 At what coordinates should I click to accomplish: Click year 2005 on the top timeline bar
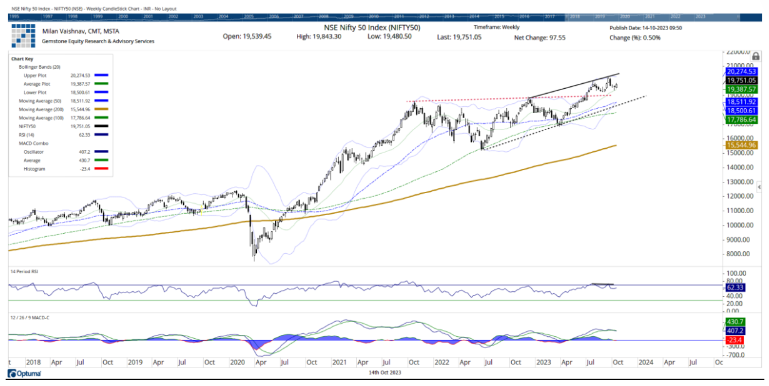coord(249,16)
